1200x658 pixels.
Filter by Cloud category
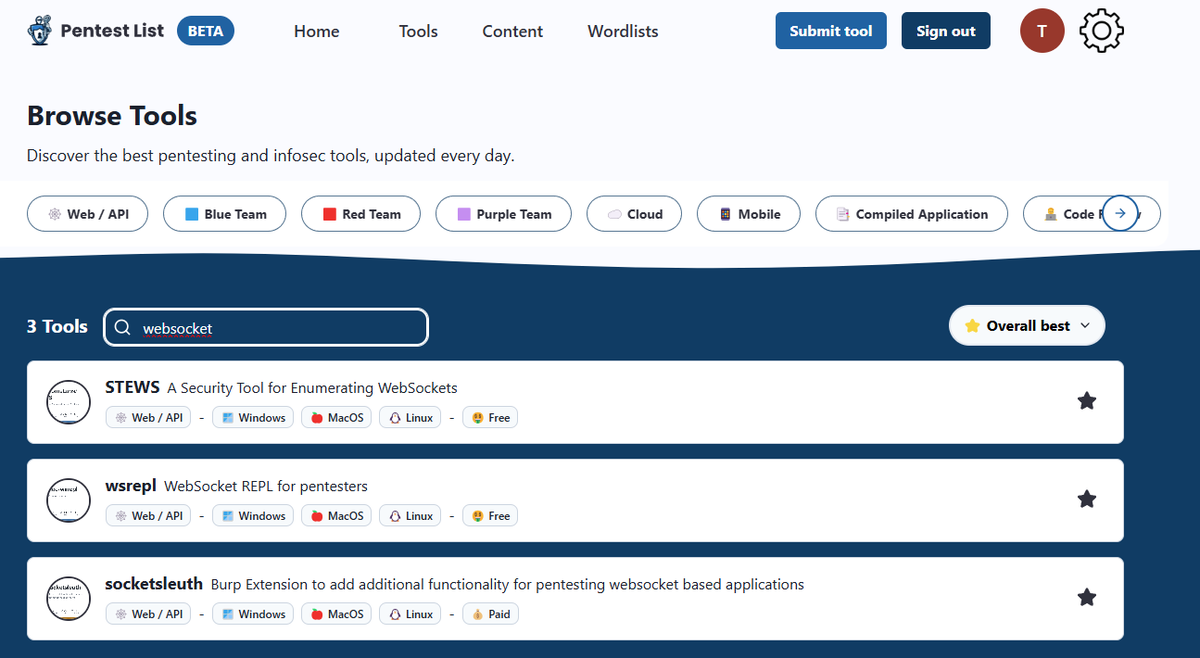coord(635,214)
